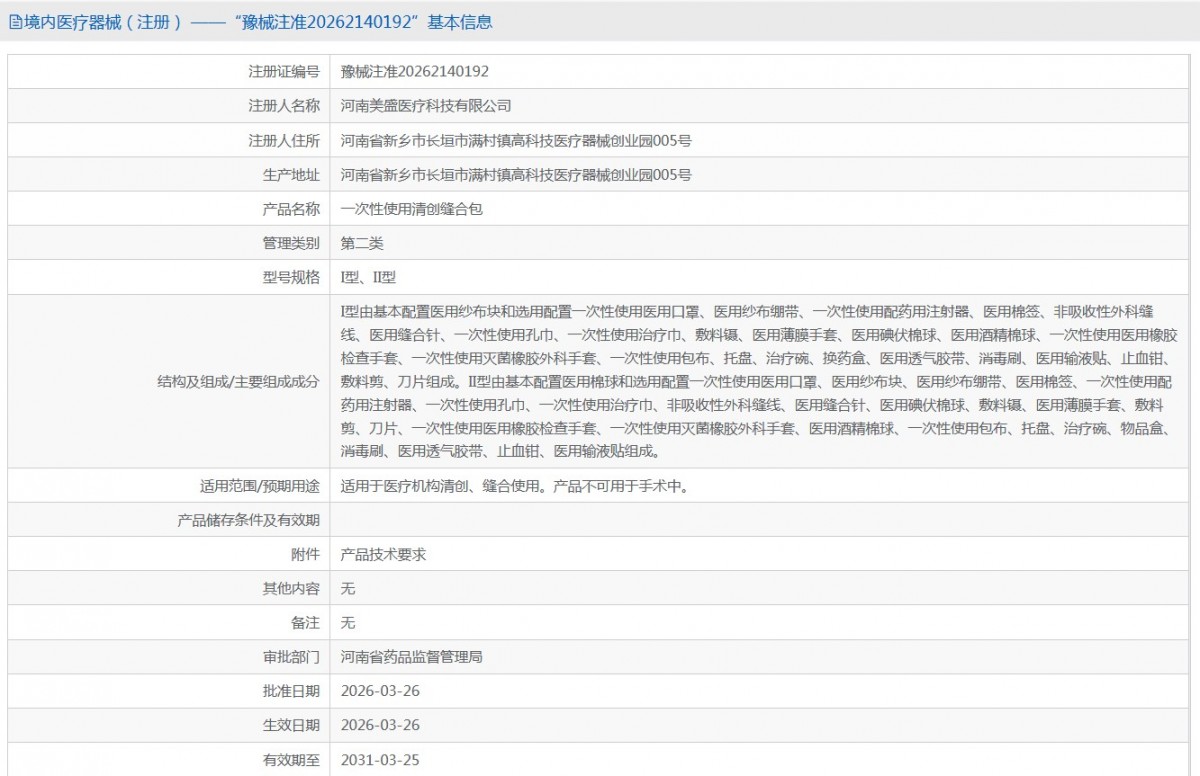Click 第二类 in the 管理类别 row

362,243
